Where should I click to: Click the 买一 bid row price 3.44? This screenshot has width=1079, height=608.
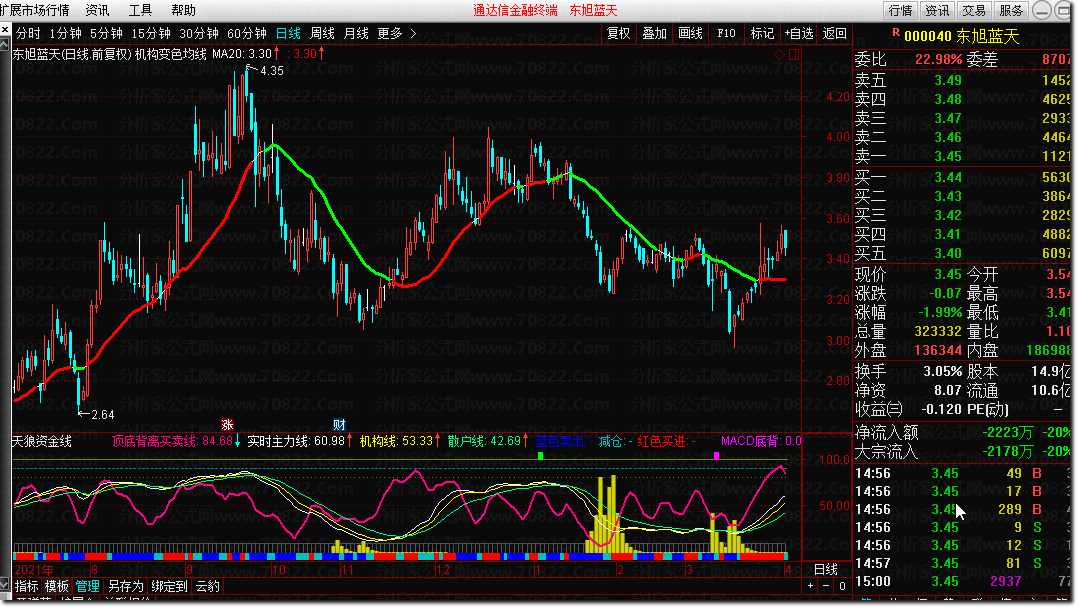click(948, 177)
